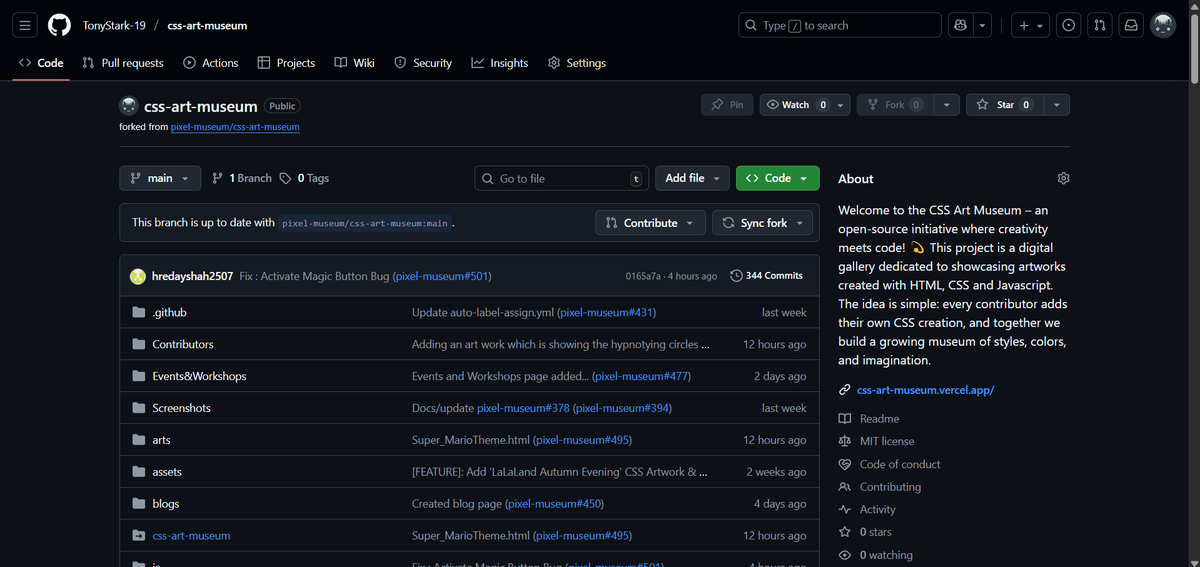The width and height of the screenshot is (1200, 567).
Task: Open the issues icon in header
Action: point(1069,25)
